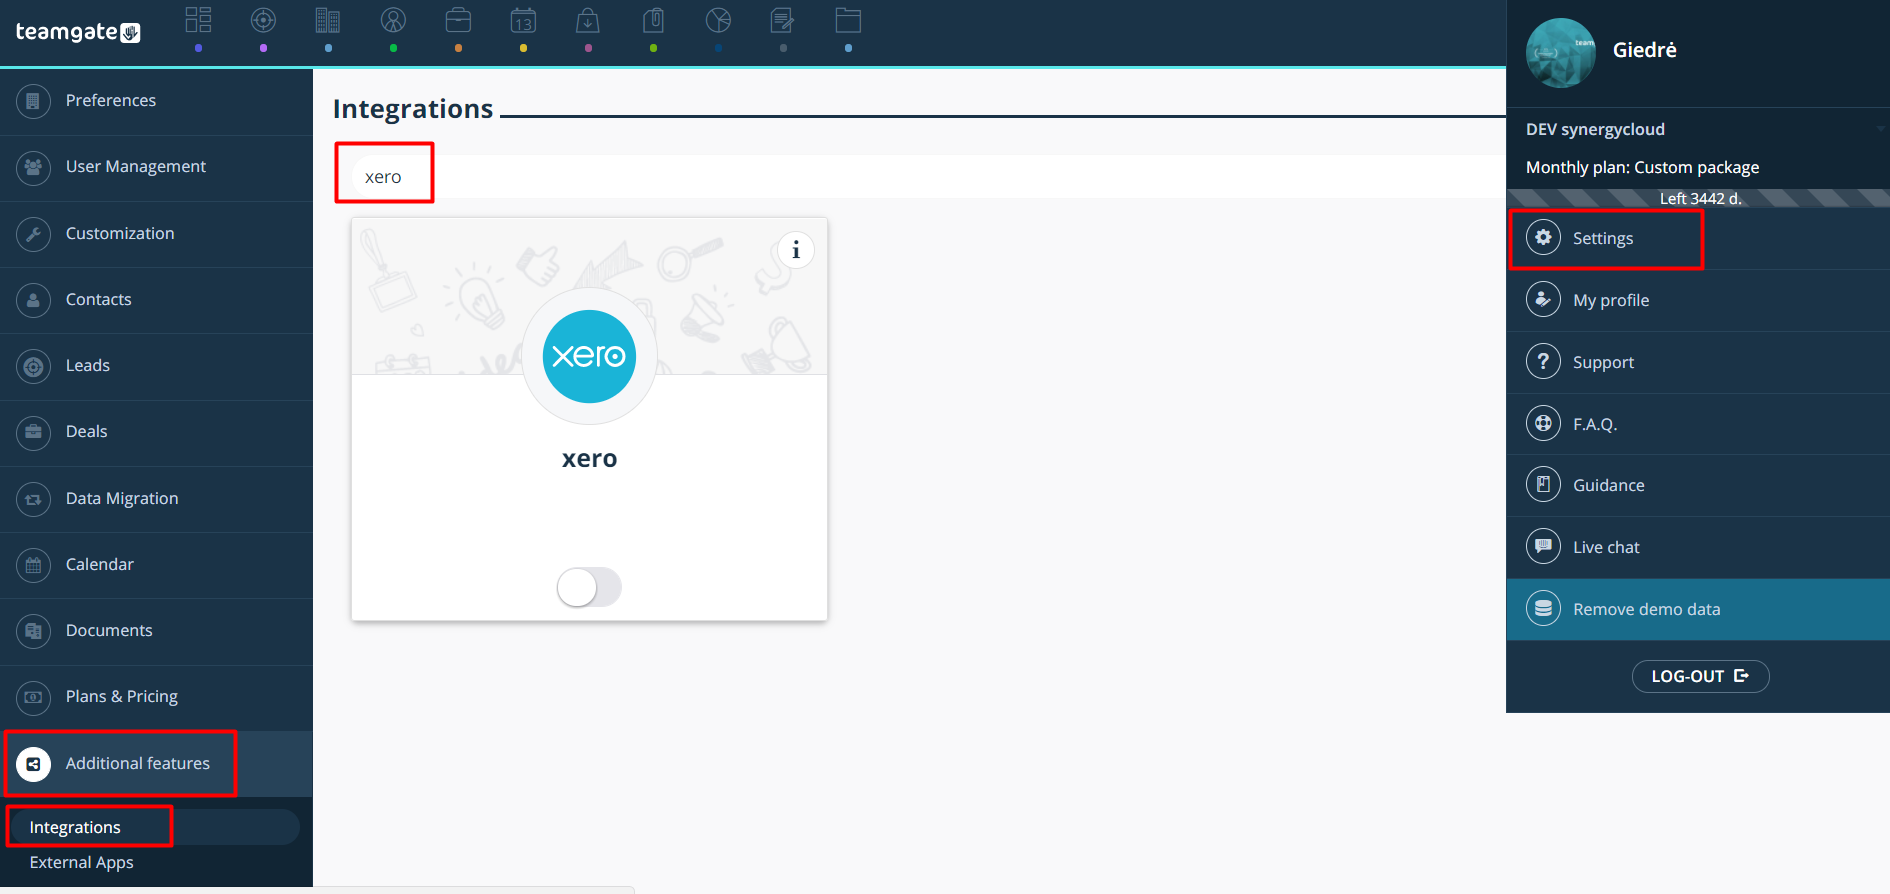Click the round xero logo on card
The image size is (1890, 894).
pos(589,356)
